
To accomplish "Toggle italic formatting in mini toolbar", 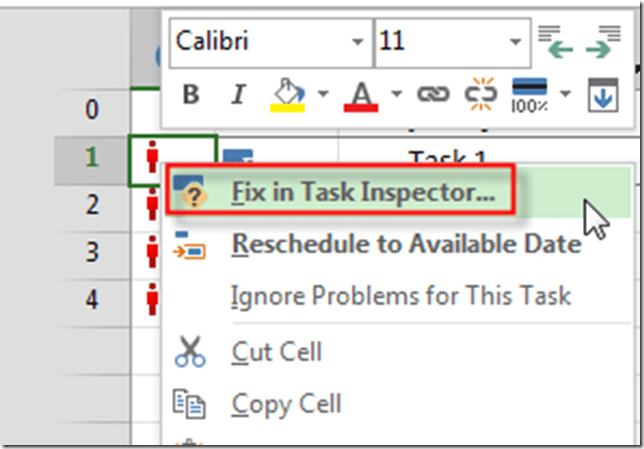I will coord(238,94).
